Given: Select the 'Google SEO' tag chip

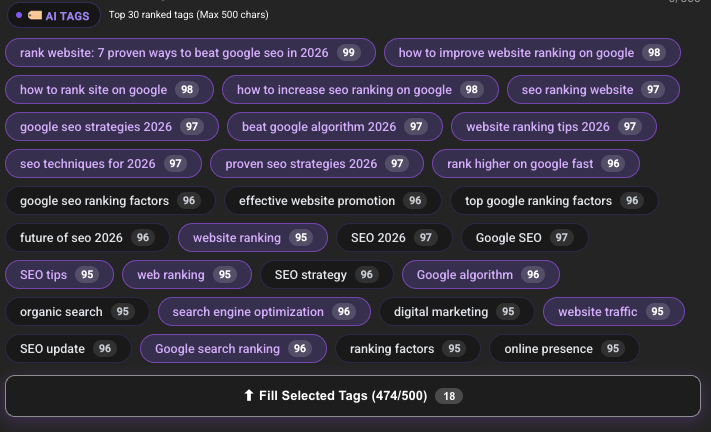Looking at the screenshot, I should 525,238.
